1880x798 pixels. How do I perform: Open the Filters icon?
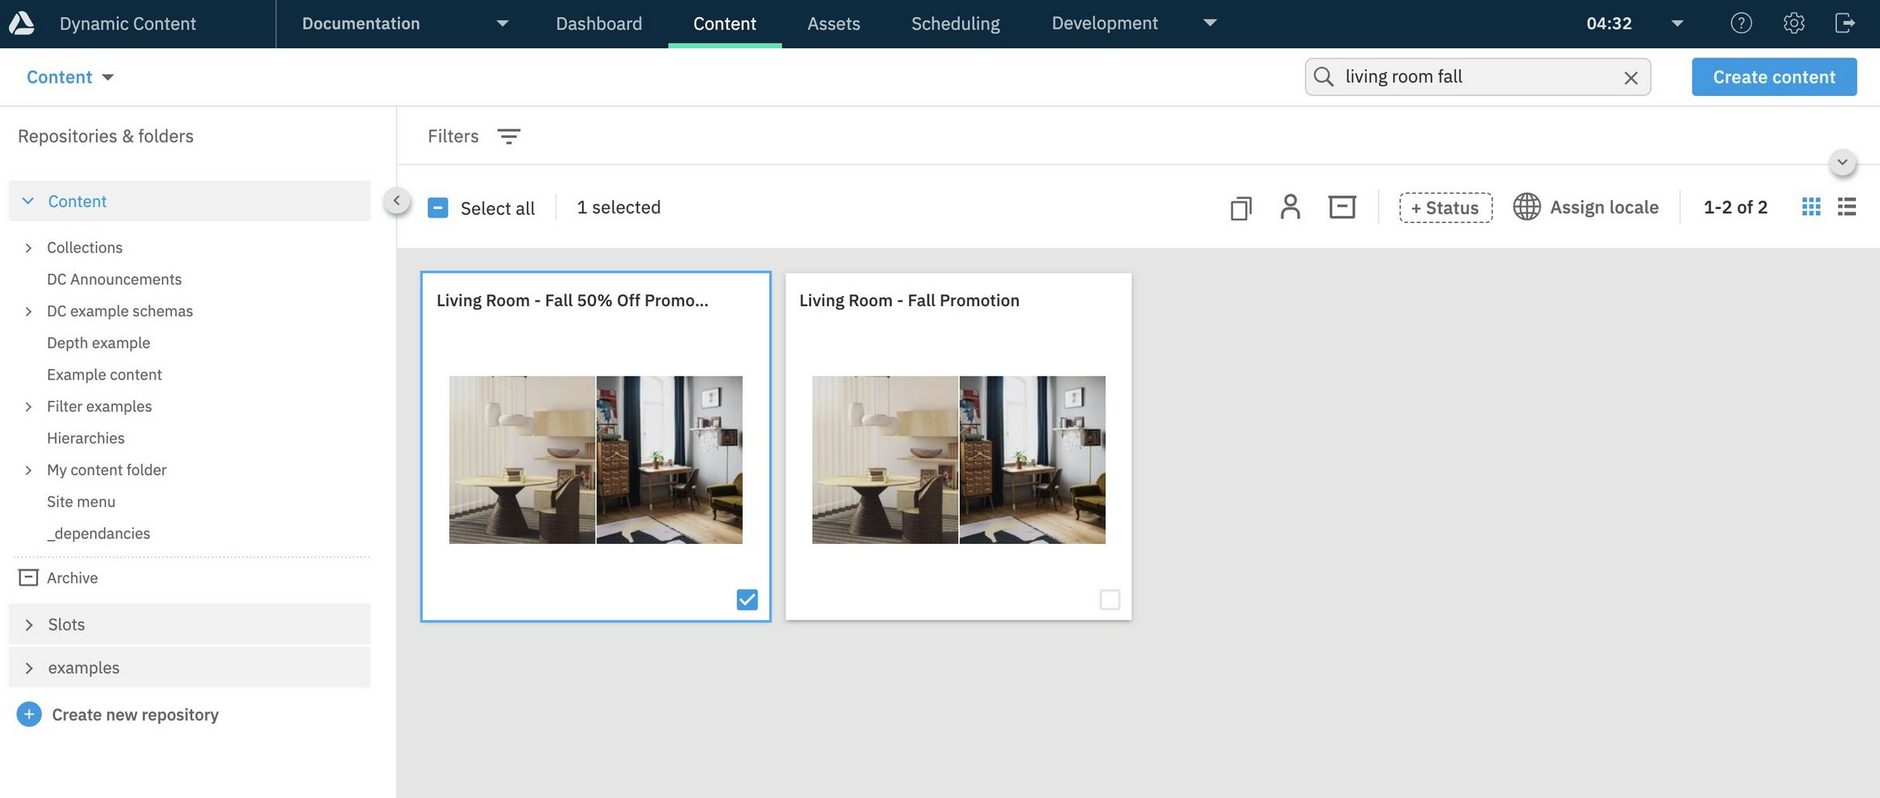tap(509, 137)
